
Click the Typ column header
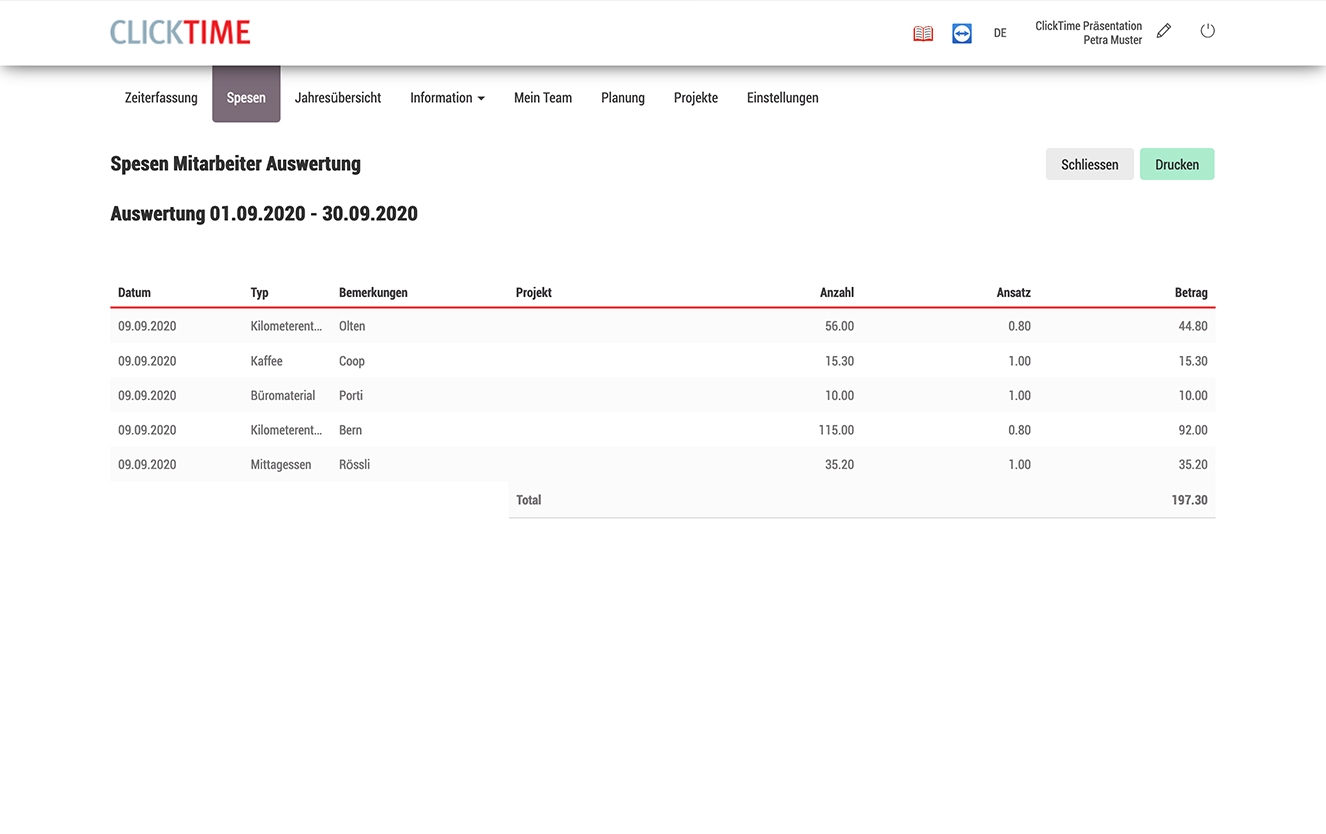click(x=260, y=293)
